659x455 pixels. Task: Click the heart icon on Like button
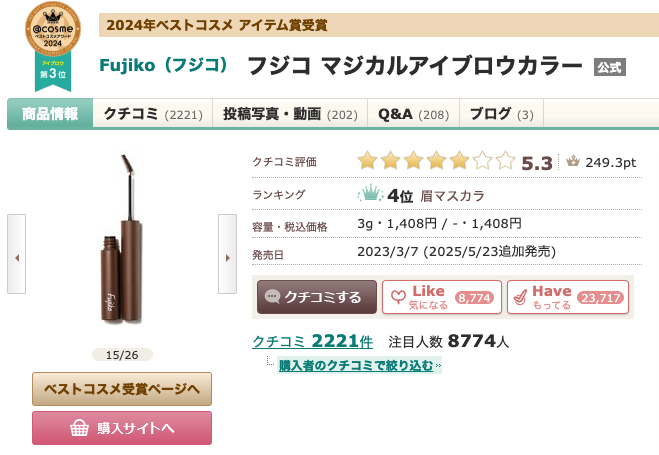coord(397,297)
